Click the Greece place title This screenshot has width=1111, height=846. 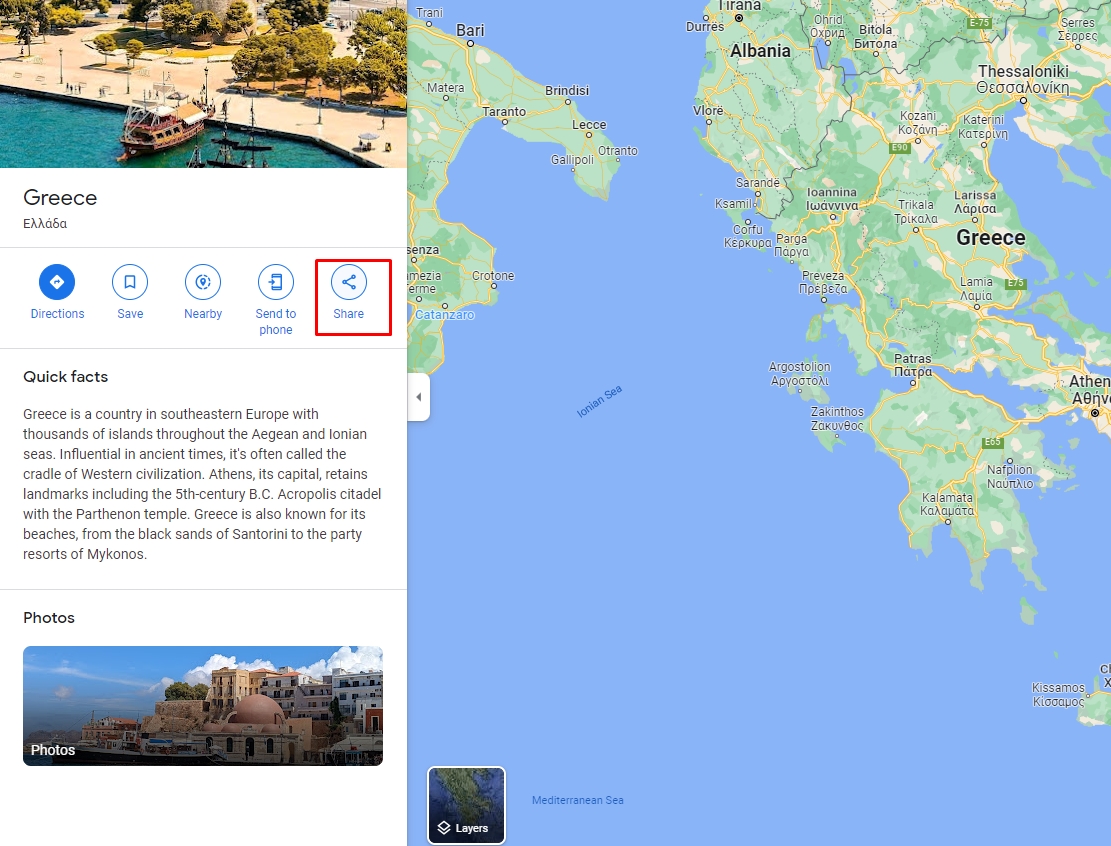(x=60, y=198)
